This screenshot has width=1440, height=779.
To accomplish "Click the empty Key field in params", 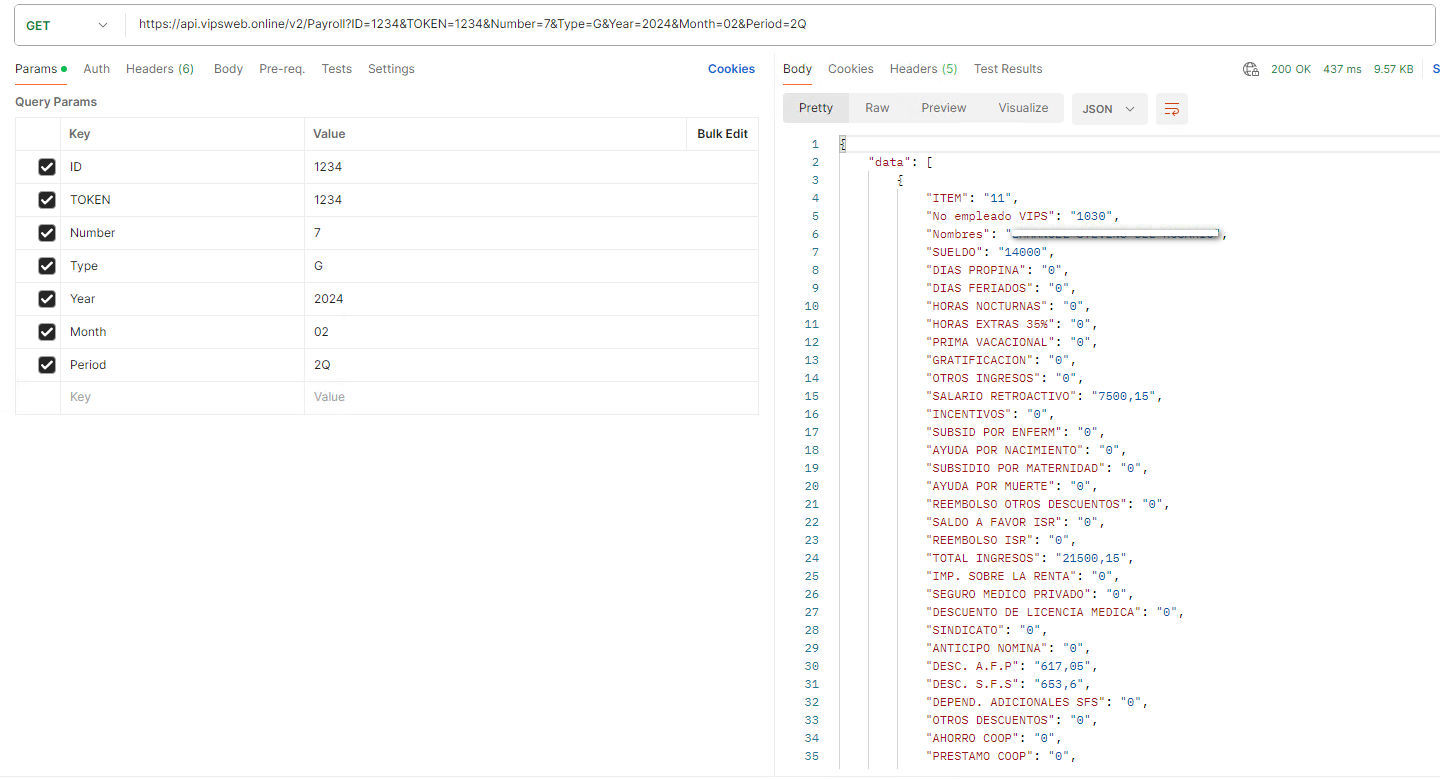I will coord(180,397).
